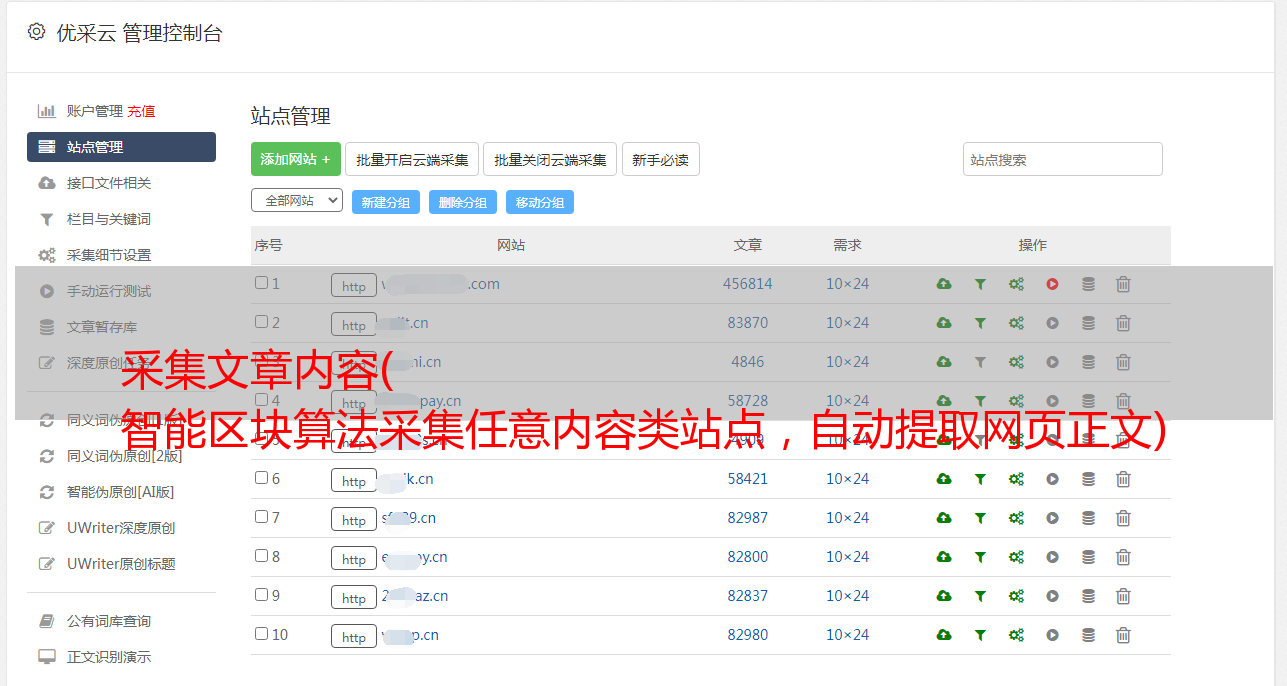Open the filter funnel icon for row 7
This screenshot has width=1287, height=686.
point(980,518)
